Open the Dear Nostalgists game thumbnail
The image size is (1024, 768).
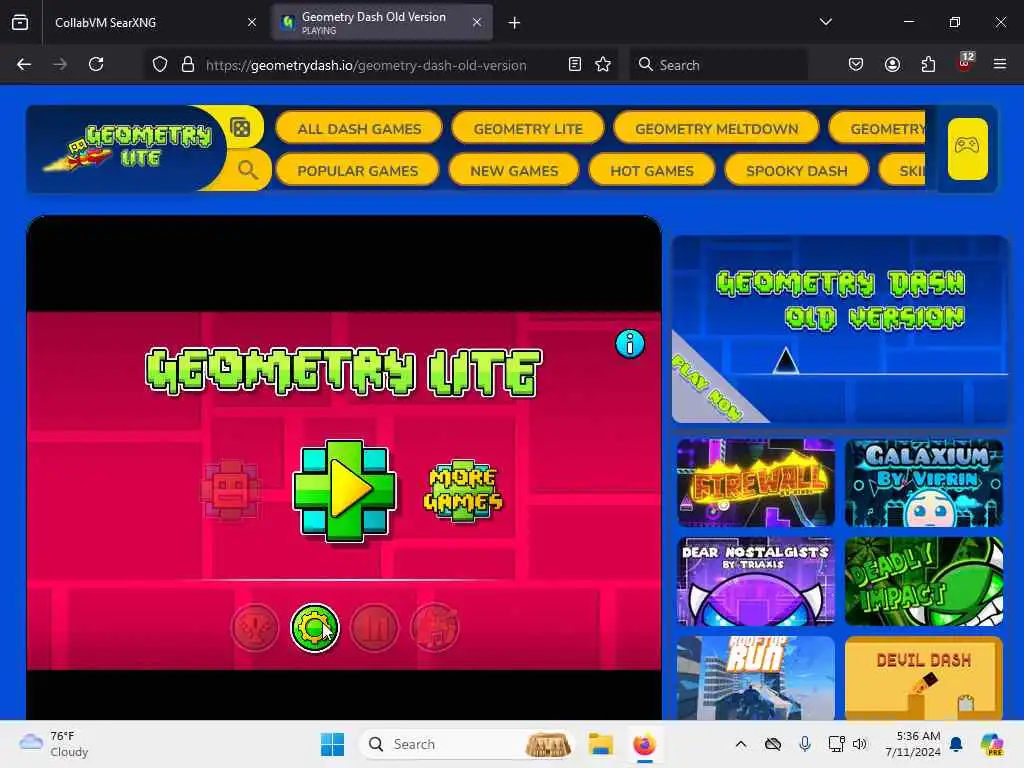tap(756, 581)
